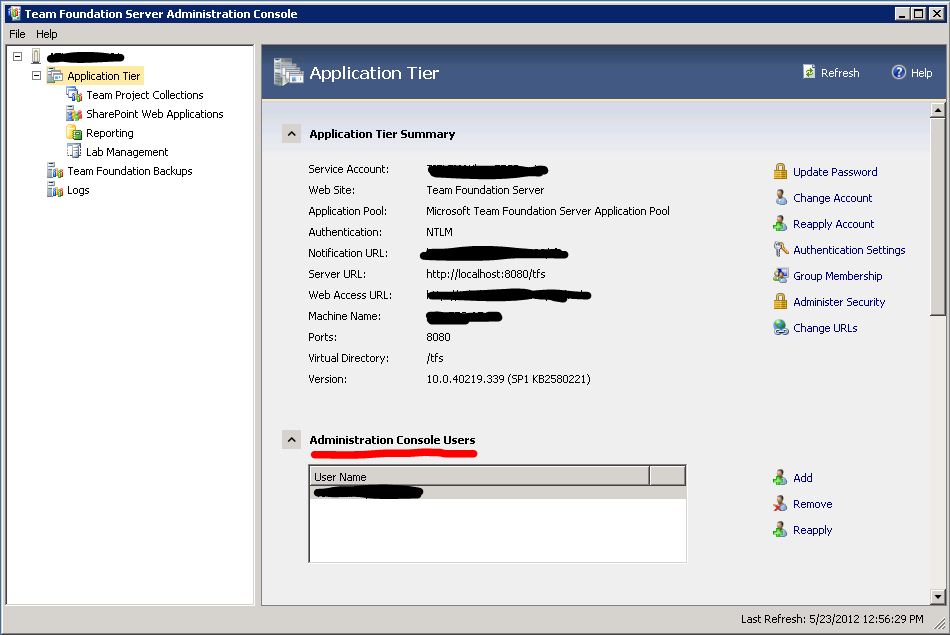Click the Refresh icon in header
Screen dimensions: 950x635
(x=809, y=72)
